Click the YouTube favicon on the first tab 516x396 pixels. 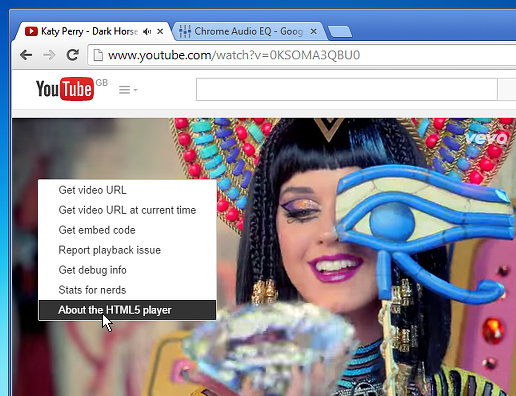point(31,31)
